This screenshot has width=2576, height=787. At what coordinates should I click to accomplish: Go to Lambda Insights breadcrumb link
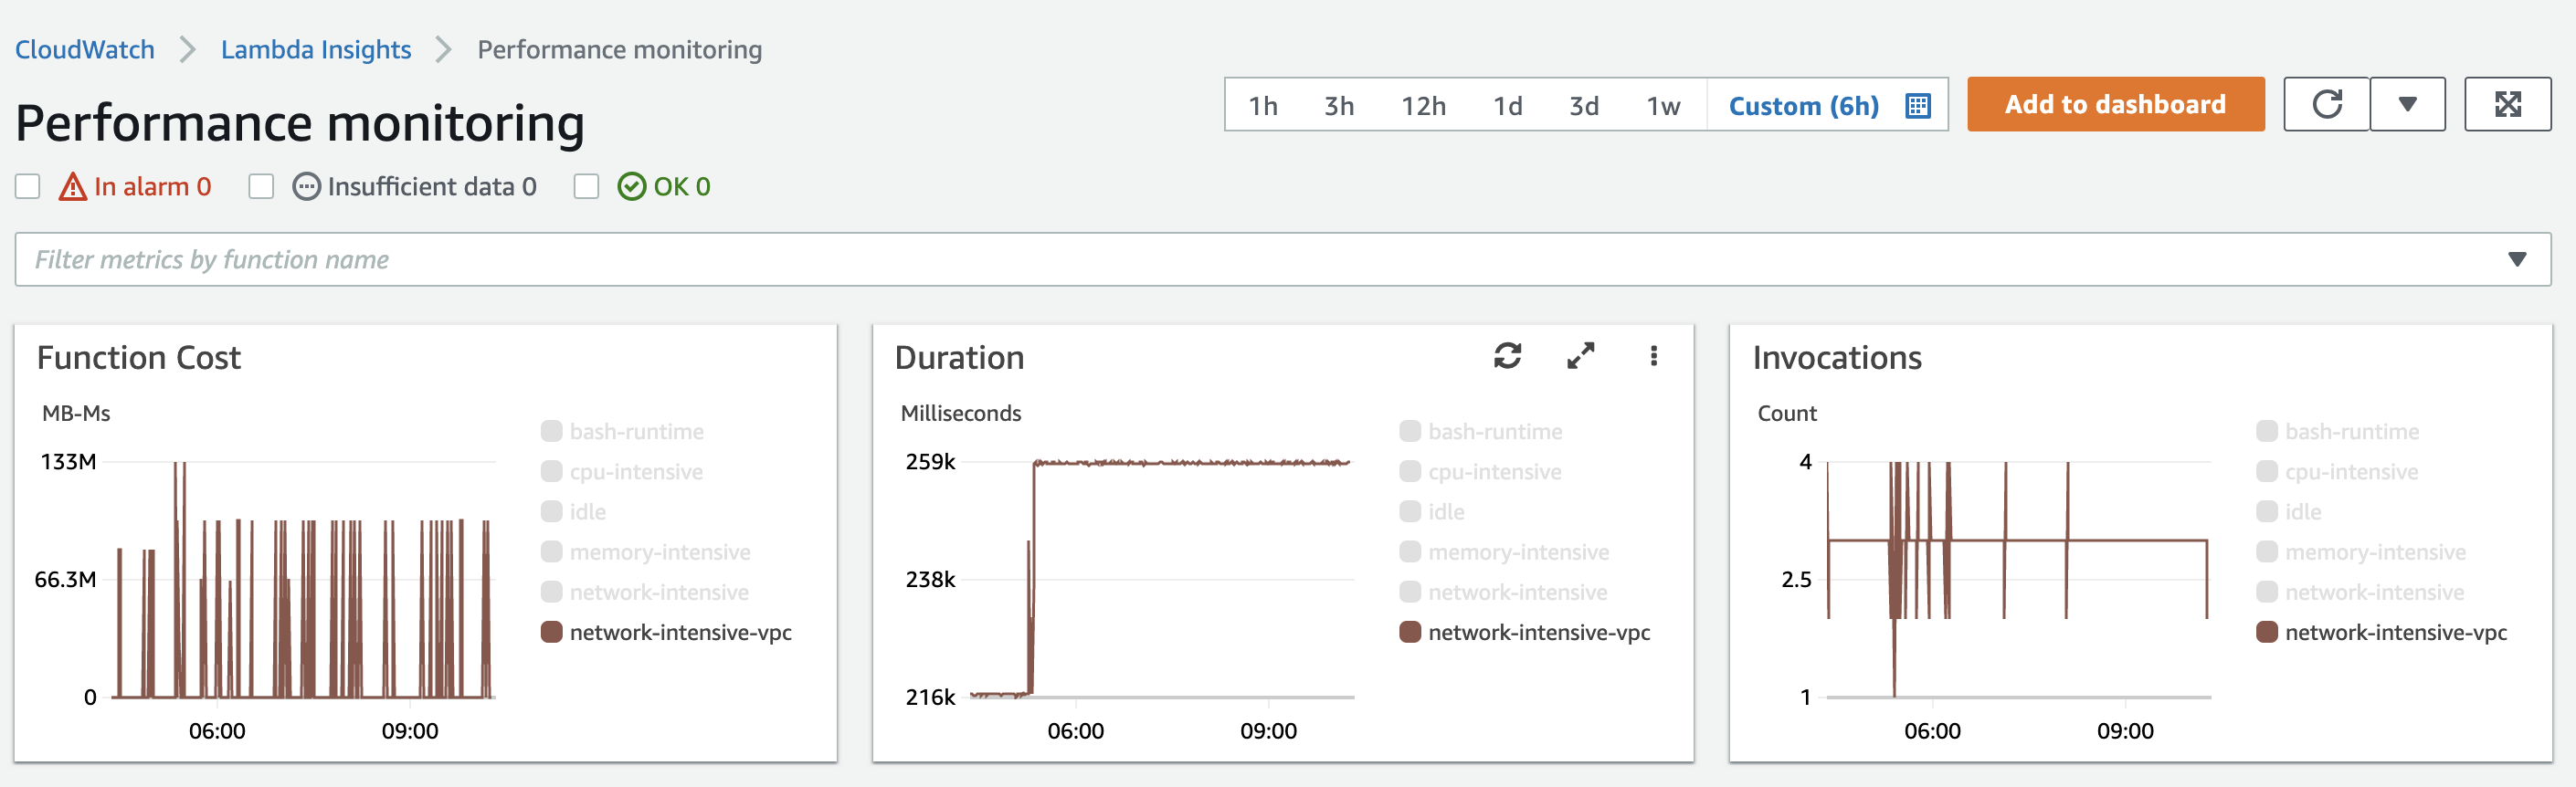(x=316, y=50)
